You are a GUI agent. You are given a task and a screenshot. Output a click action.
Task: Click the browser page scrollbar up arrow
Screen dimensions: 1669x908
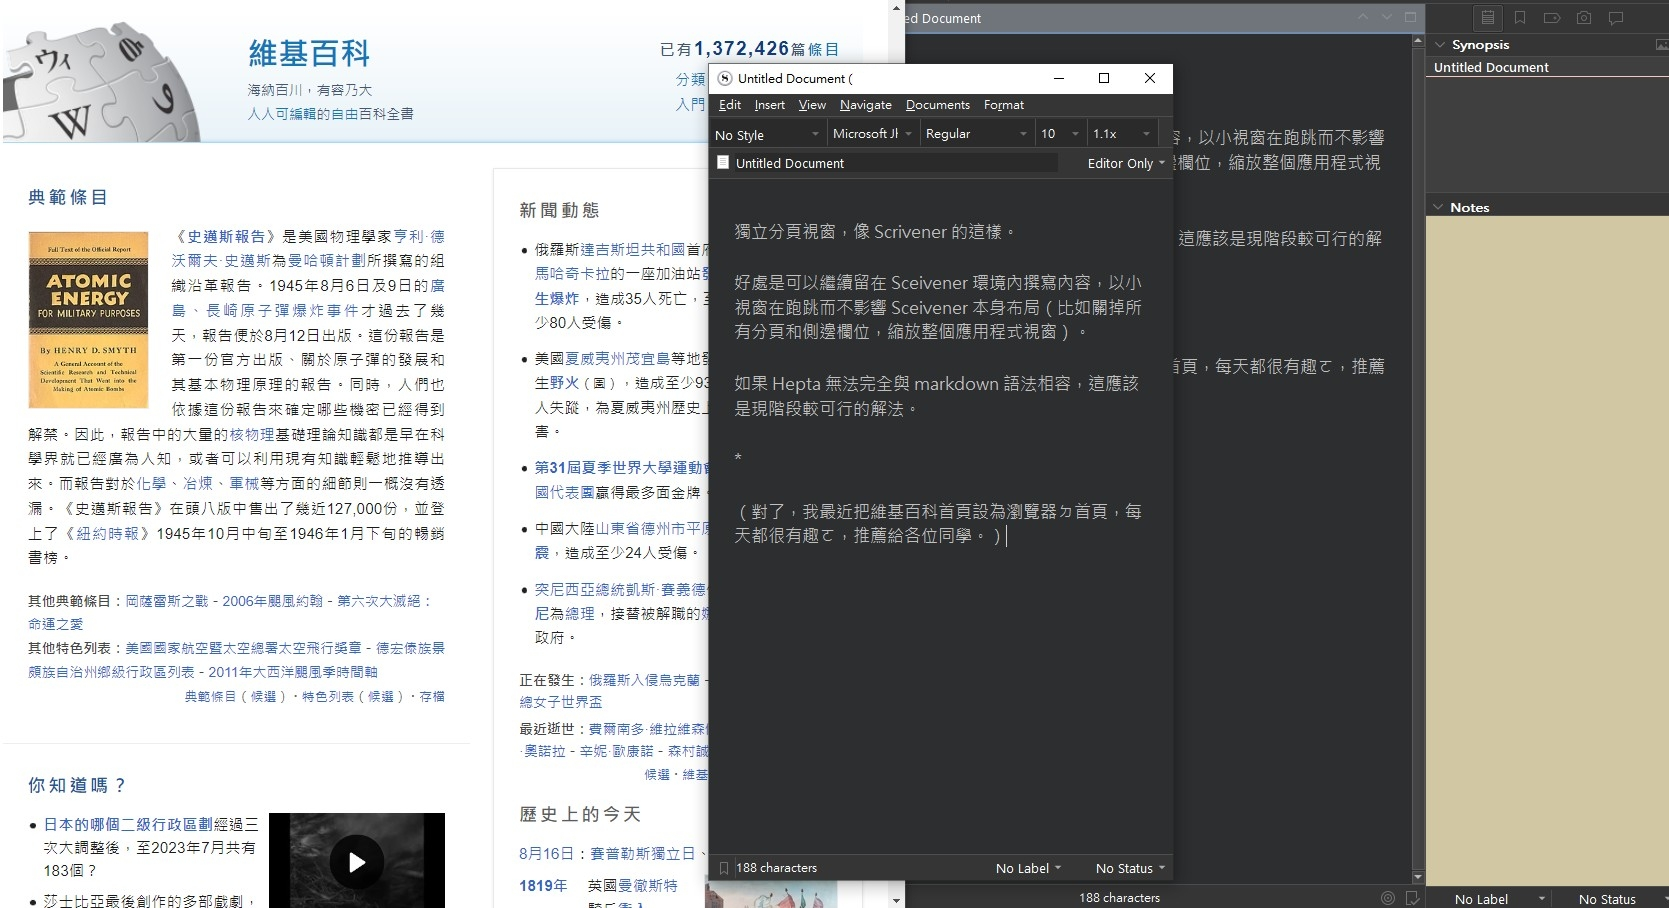[x=896, y=8]
